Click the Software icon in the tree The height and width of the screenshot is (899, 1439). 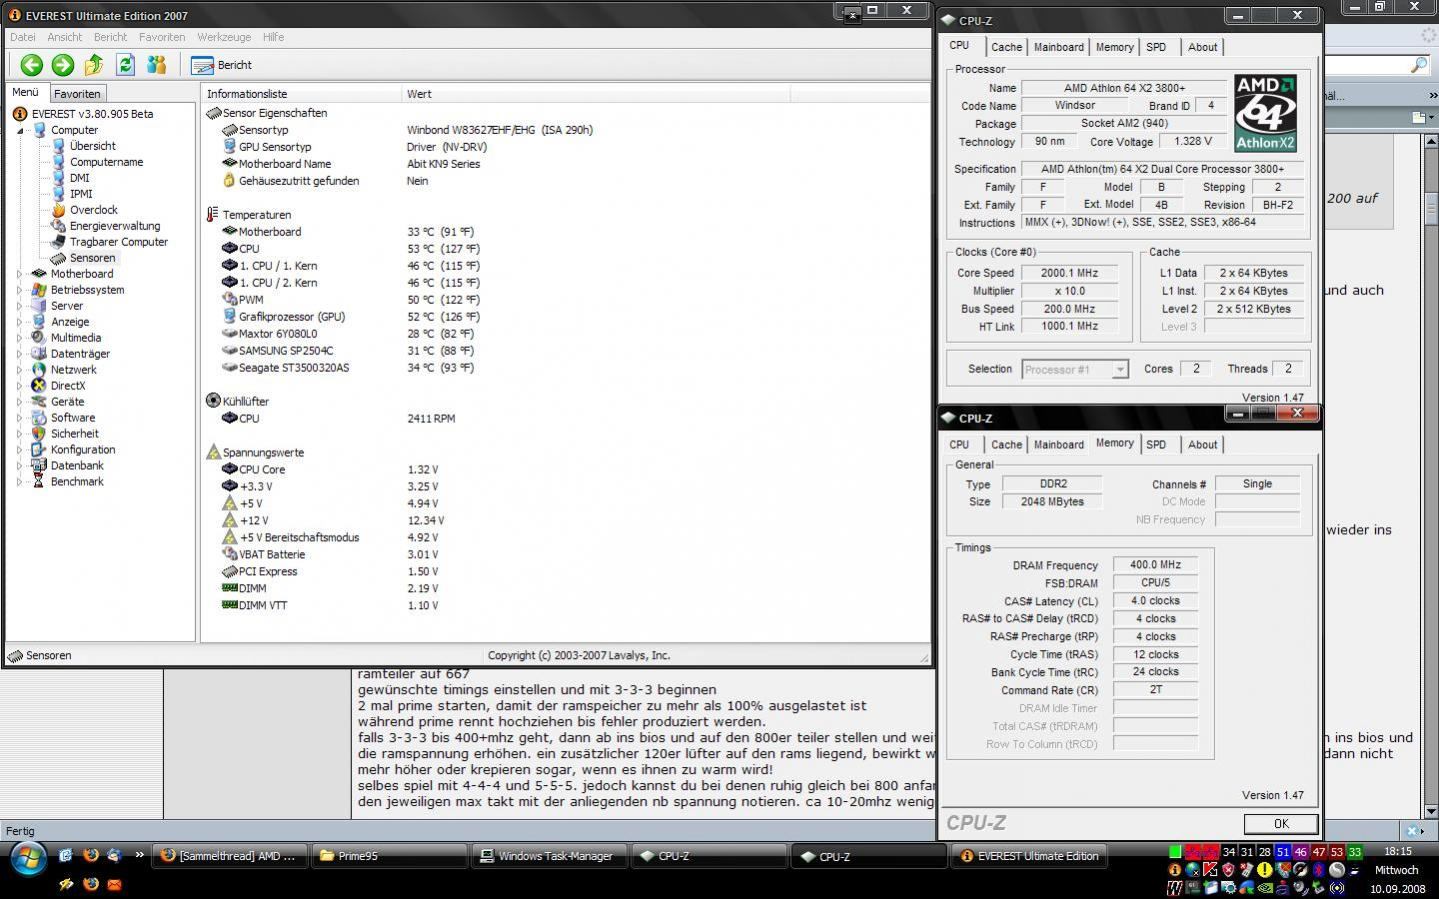click(39, 418)
